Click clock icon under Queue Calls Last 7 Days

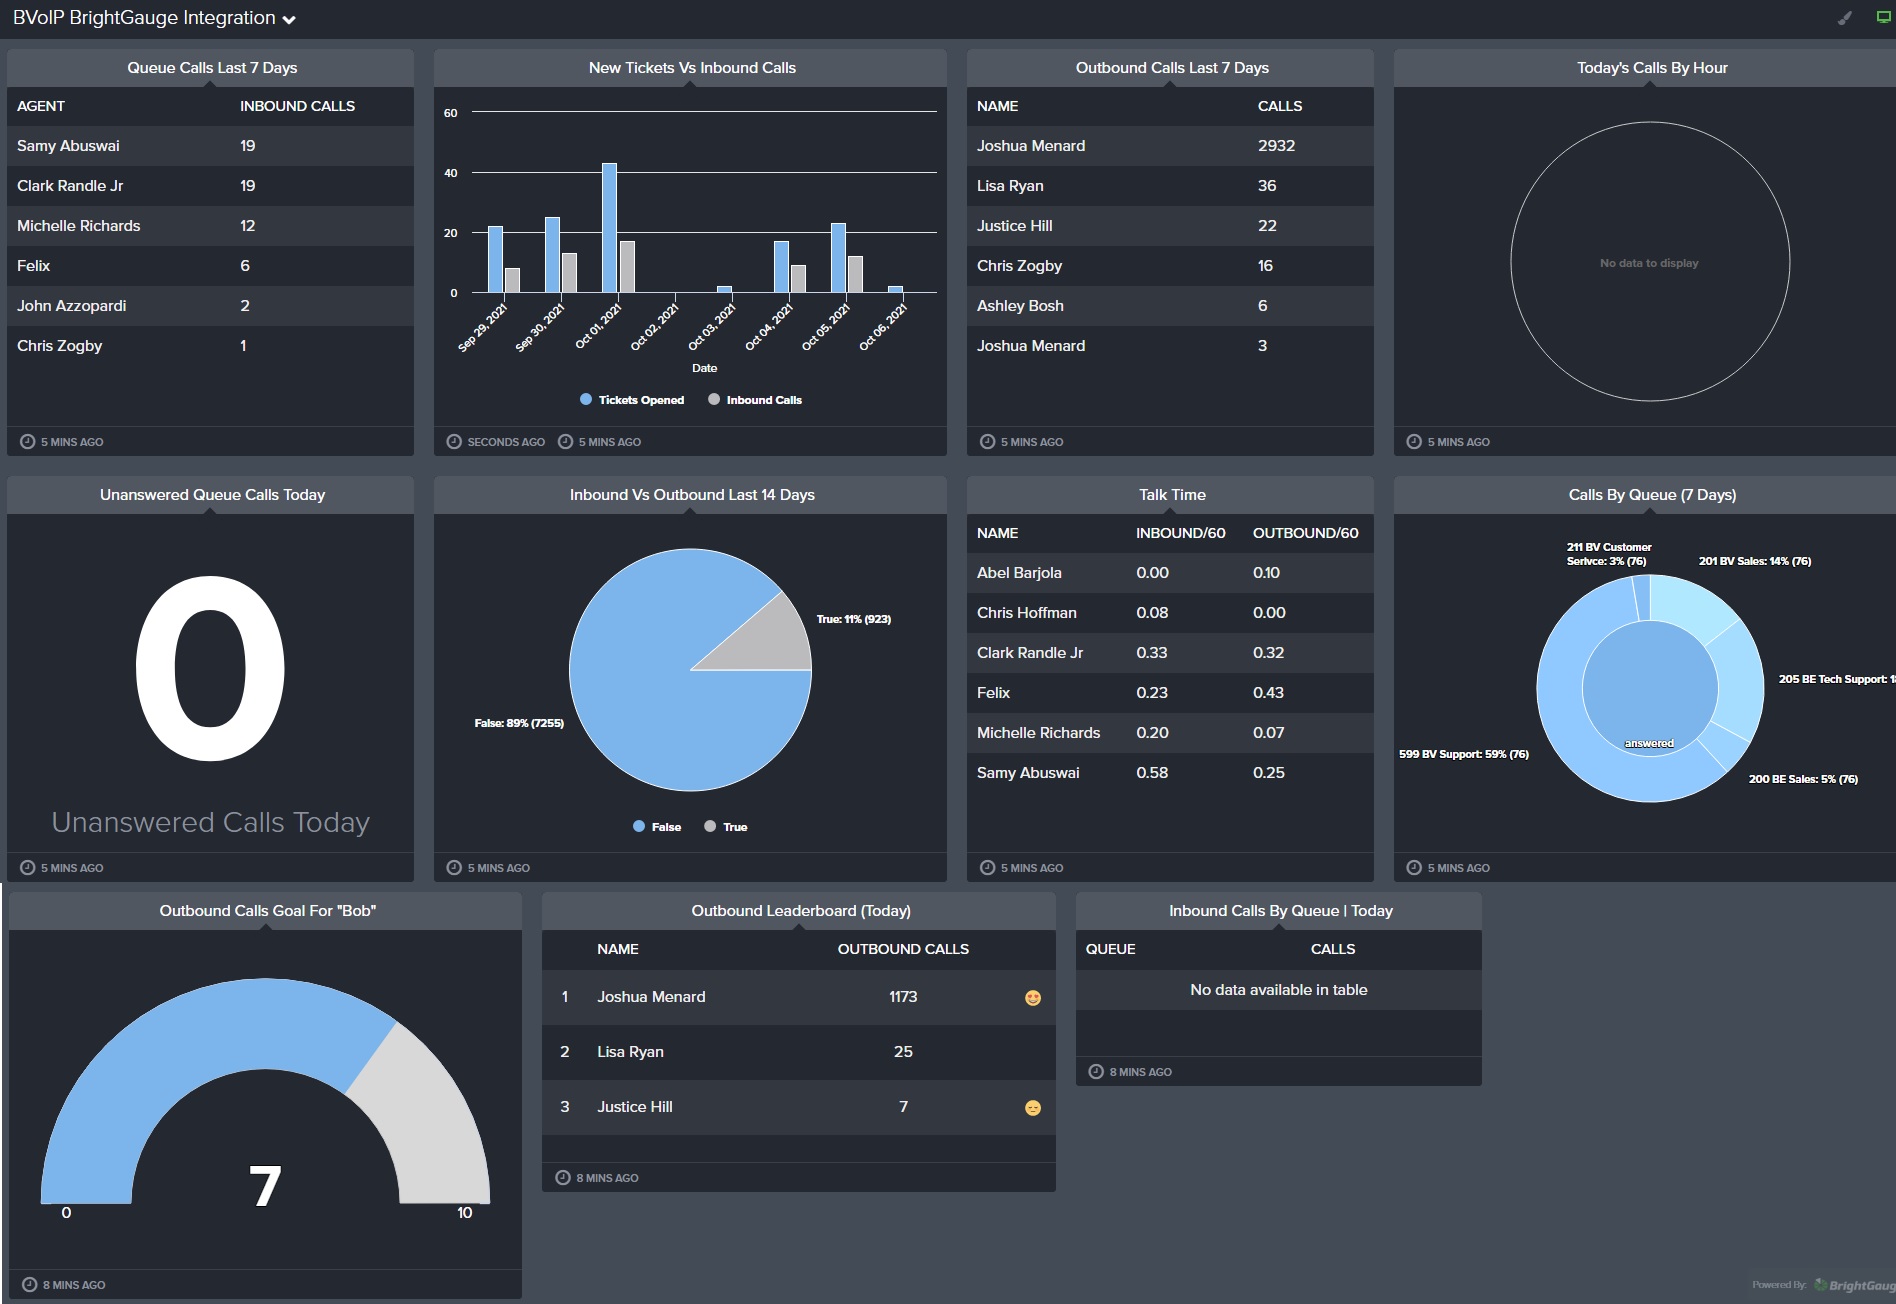(x=28, y=441)
